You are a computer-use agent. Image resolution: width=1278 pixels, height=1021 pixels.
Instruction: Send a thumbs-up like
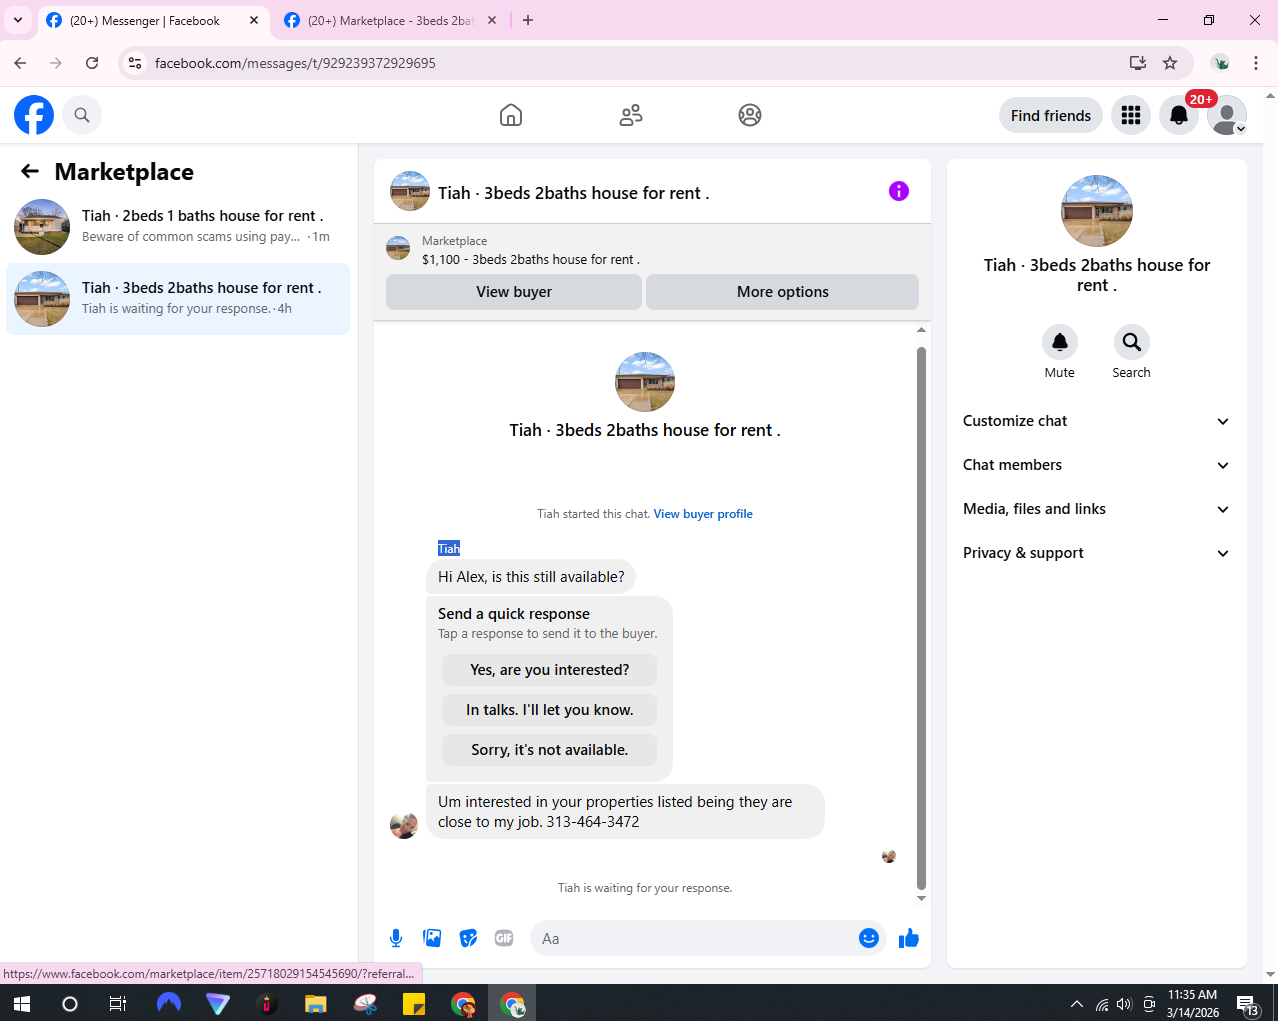(909, 938)
